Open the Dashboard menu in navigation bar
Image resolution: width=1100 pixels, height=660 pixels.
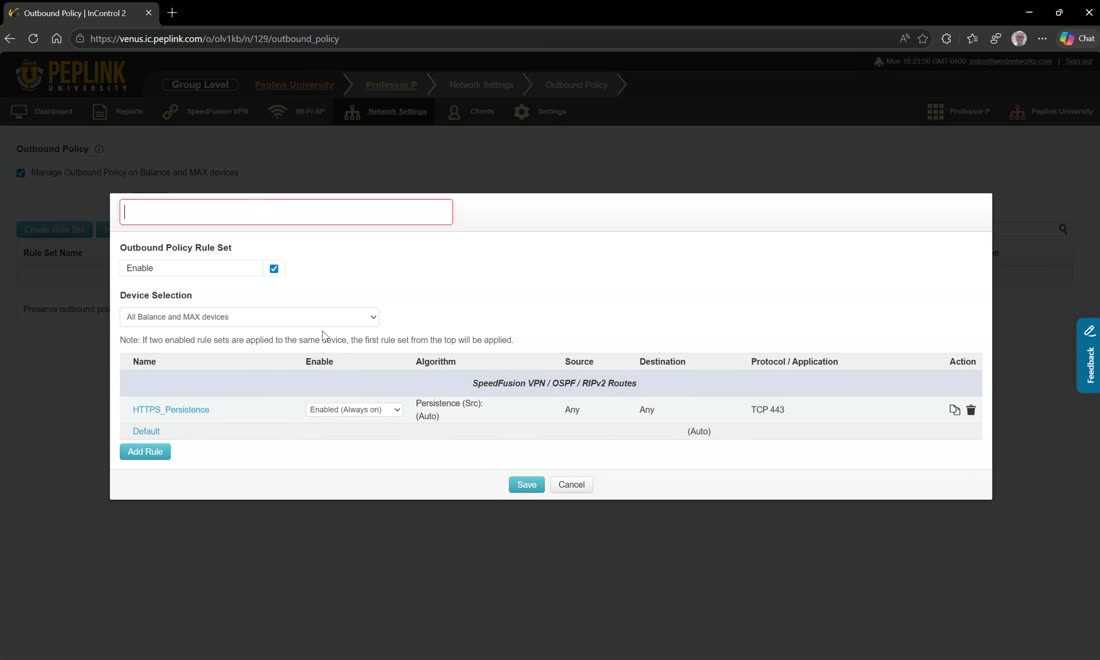[42, 112]
